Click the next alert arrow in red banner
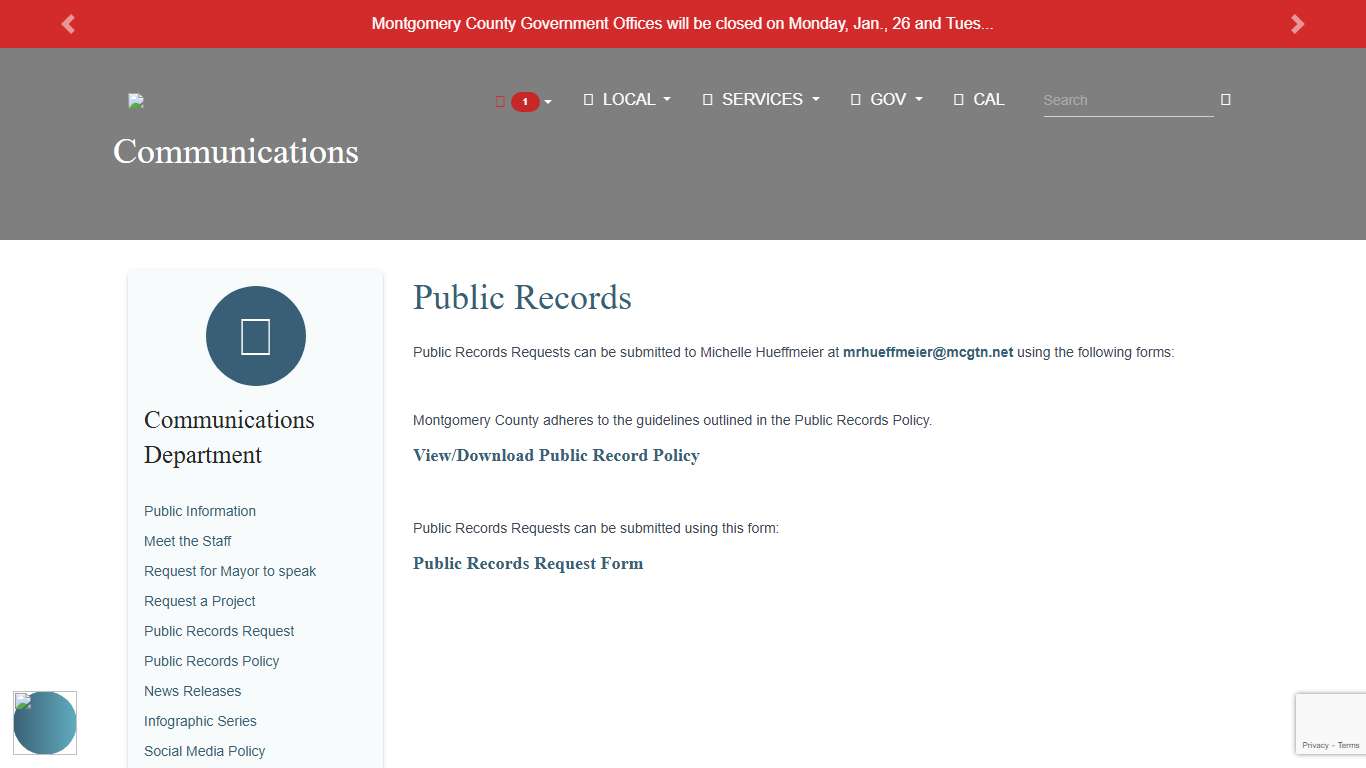Image resolution: width=1366 pixels, height=768 pixels. pos(1297,24)
